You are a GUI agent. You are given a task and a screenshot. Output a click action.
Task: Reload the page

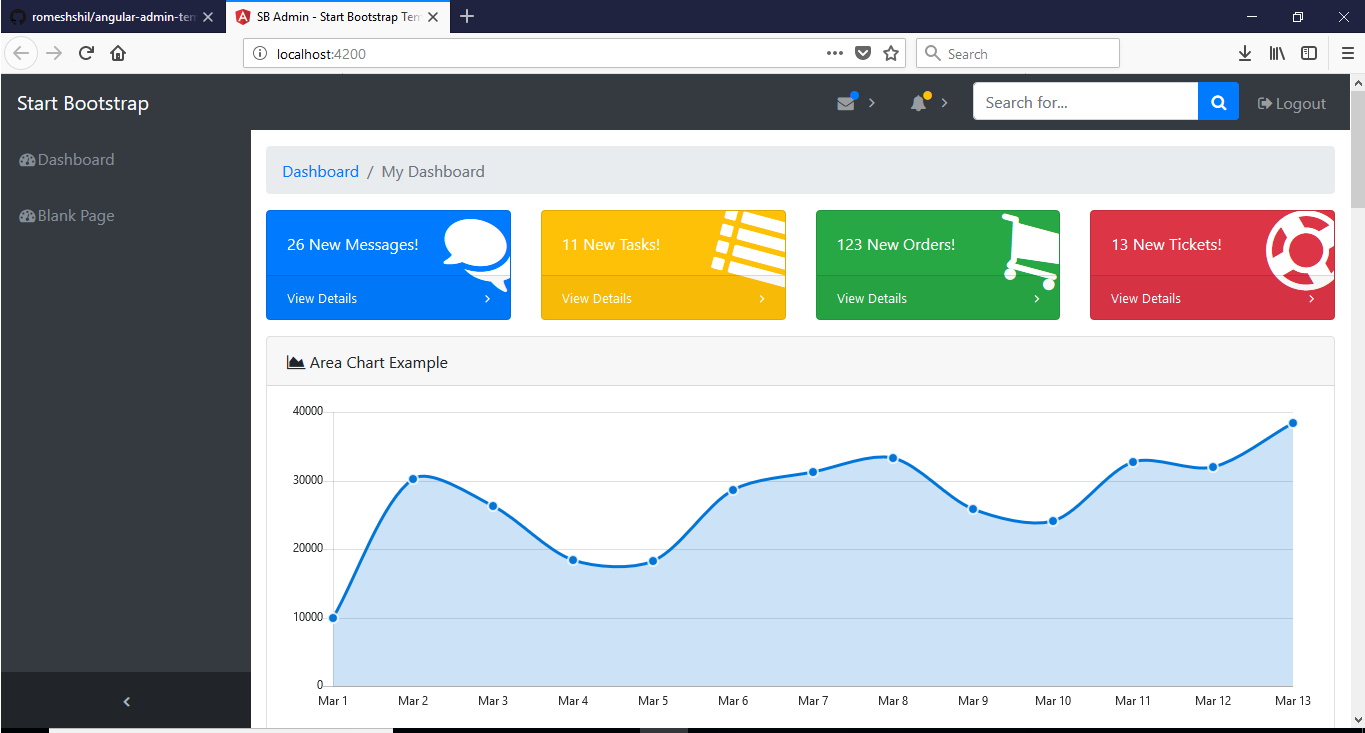tap(86, 54)
